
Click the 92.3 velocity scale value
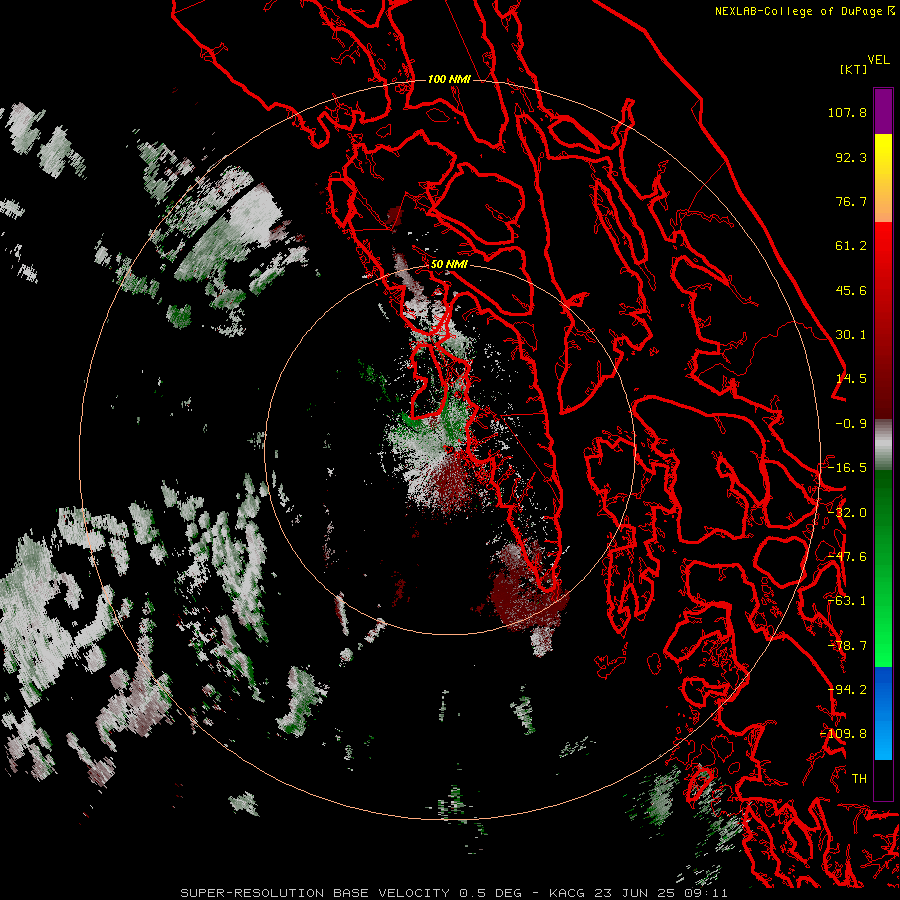[851, 157]
